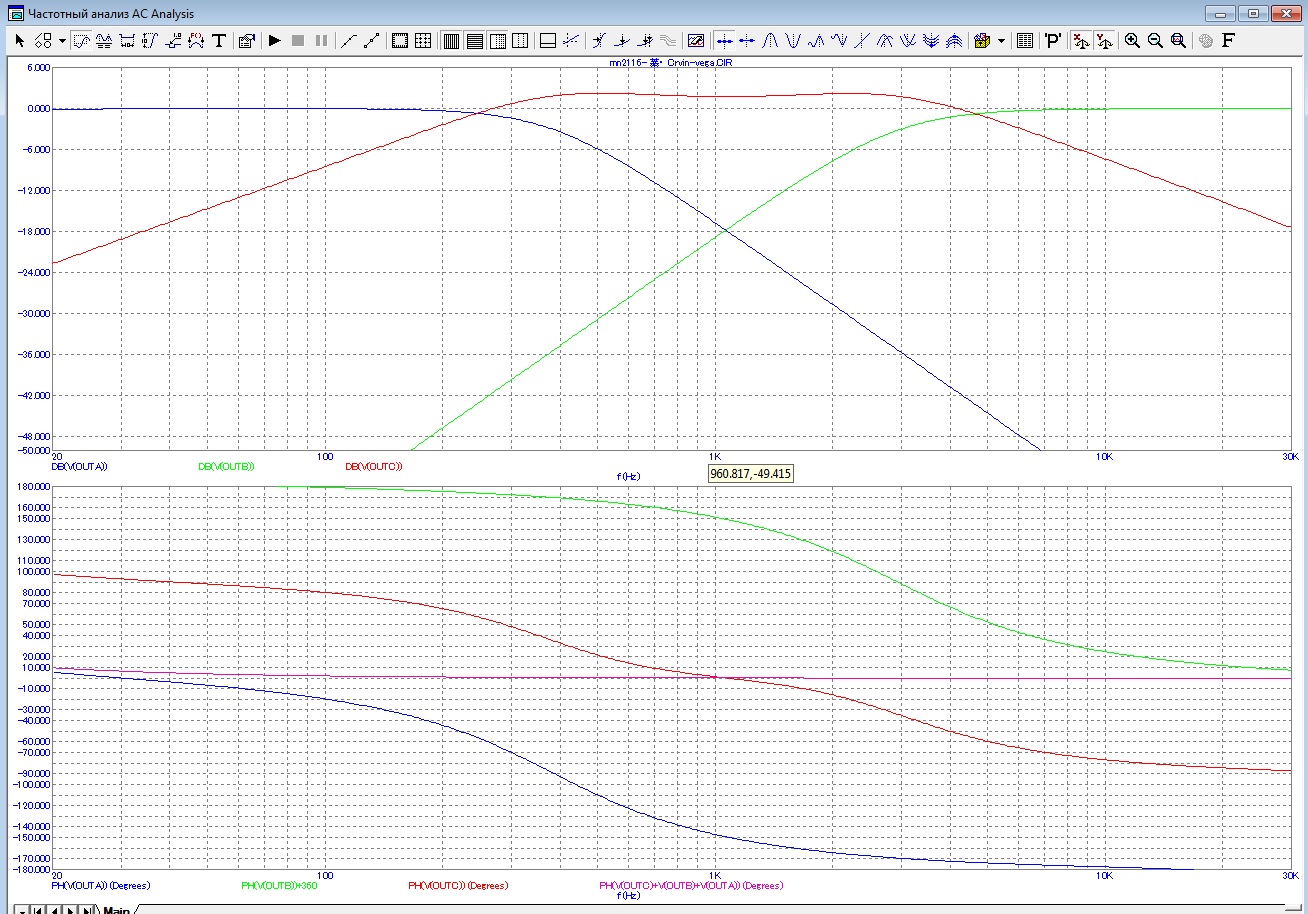Select the PH(V(OUTA)) (Degrees) label
This screenshot has height=914, width=1308.
[x=101, y=885]
